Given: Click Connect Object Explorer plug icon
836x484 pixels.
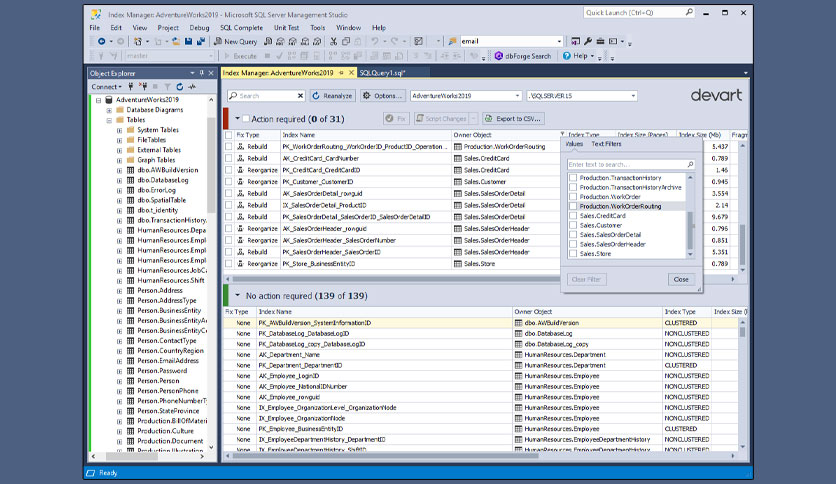Looking at the screenshot, I should point(131,86).
